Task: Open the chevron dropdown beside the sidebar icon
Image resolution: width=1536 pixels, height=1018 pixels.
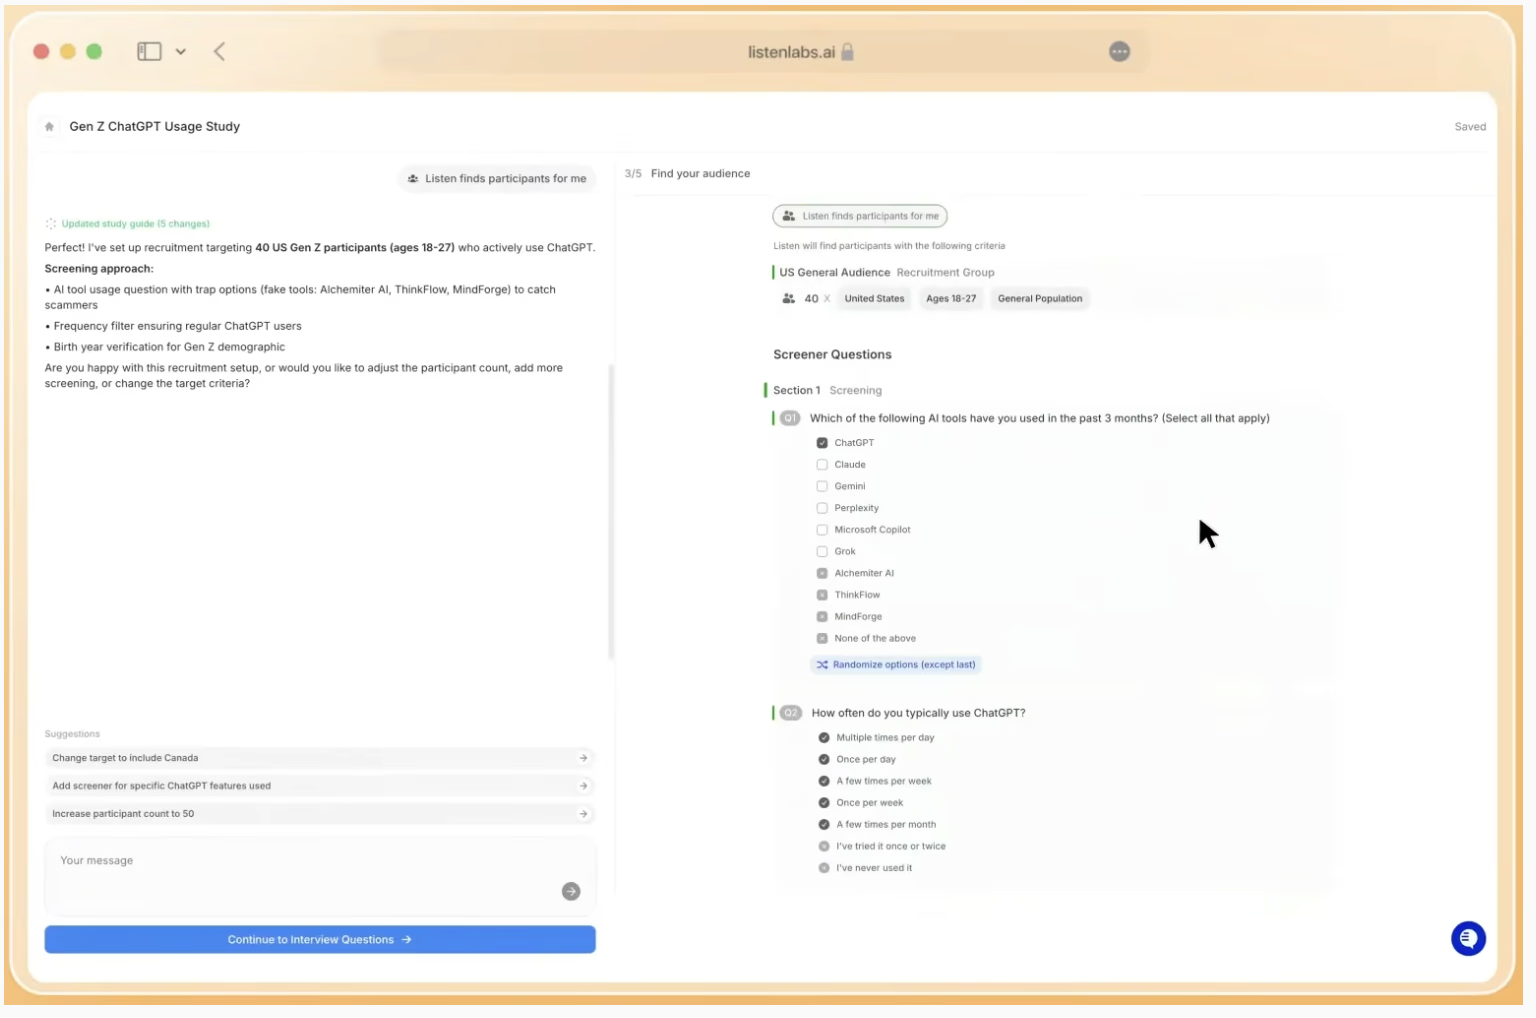Action: point(181,51)
